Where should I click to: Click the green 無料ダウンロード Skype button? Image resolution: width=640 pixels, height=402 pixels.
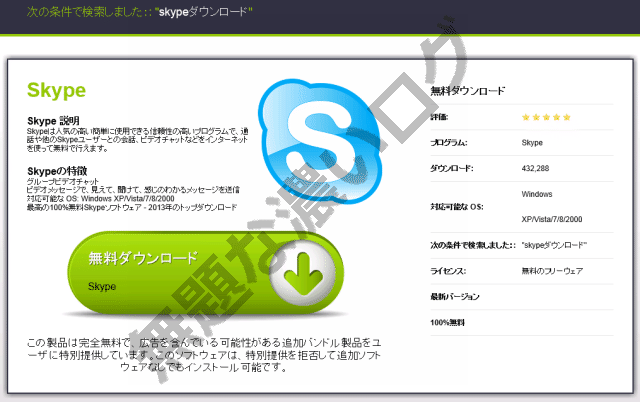tap(205, 273)
